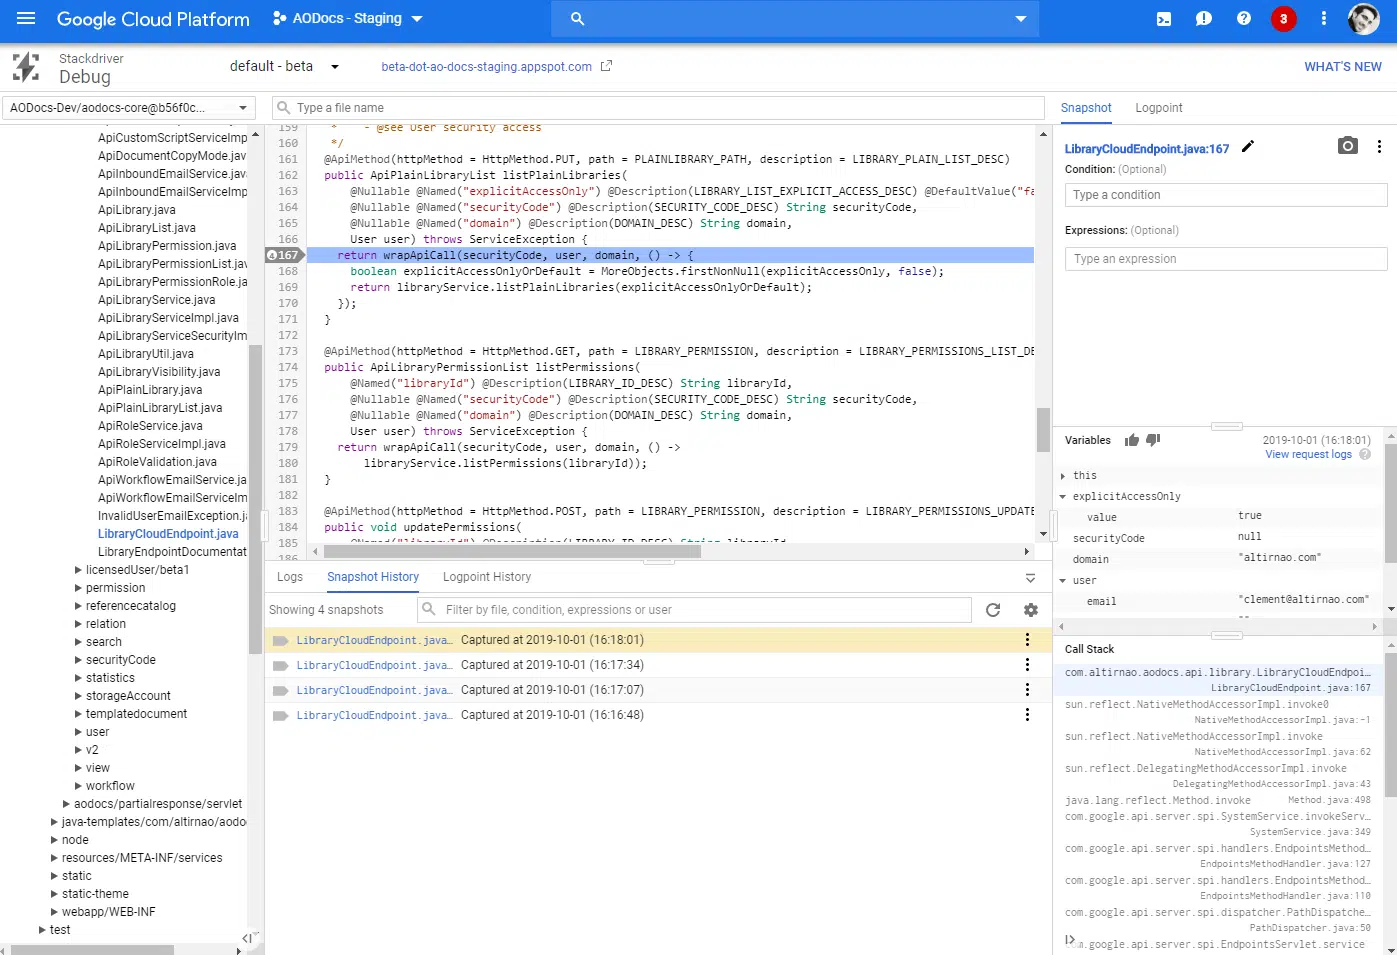Expand the test folder
Screen dimensions: 1397x955
click(43, 930)
